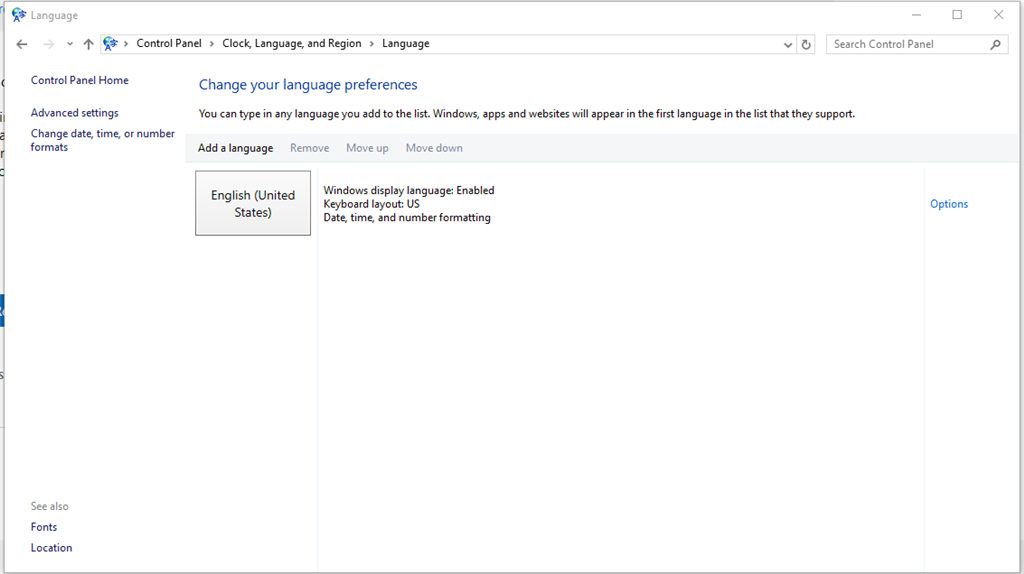
Task: Click the Language icon in the address bar
Action: (x=110, y=44)
